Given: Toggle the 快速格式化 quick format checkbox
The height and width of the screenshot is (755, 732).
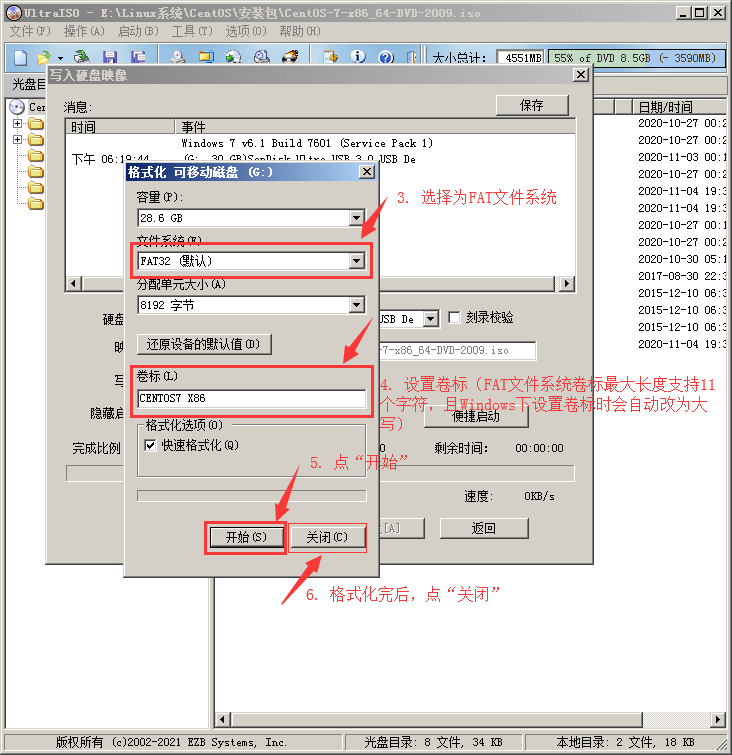Looking at the screenshot, I should tap(151, 445).
